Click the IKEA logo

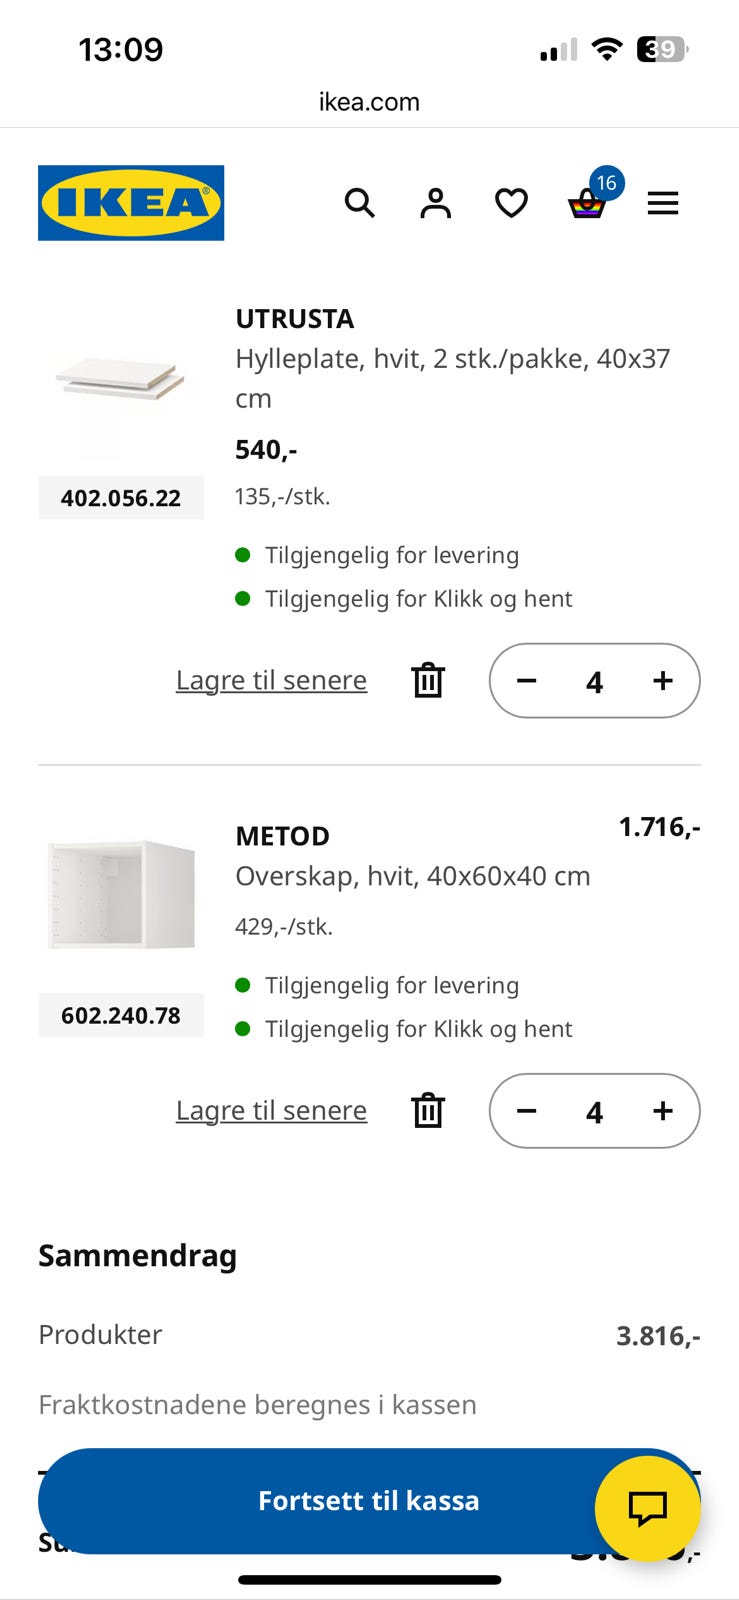point(131,203)
